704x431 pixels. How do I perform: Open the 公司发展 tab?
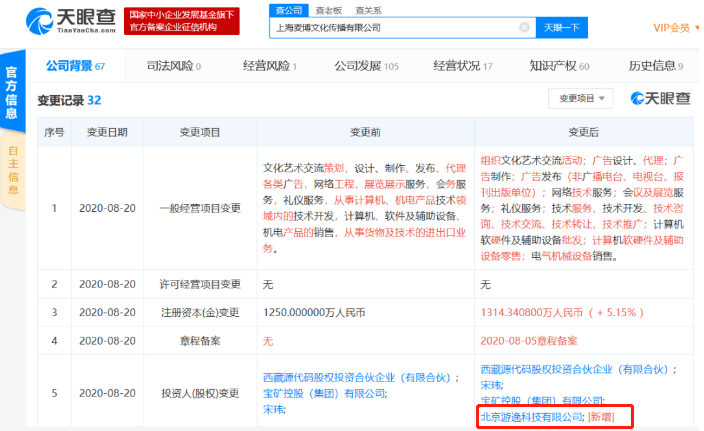pos(366,66)
